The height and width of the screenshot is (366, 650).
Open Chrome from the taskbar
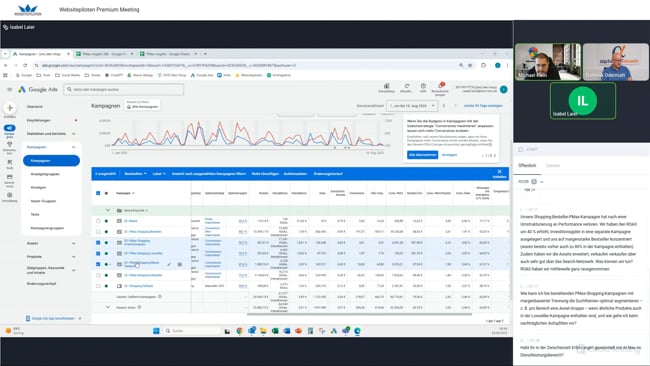point(240,331)
